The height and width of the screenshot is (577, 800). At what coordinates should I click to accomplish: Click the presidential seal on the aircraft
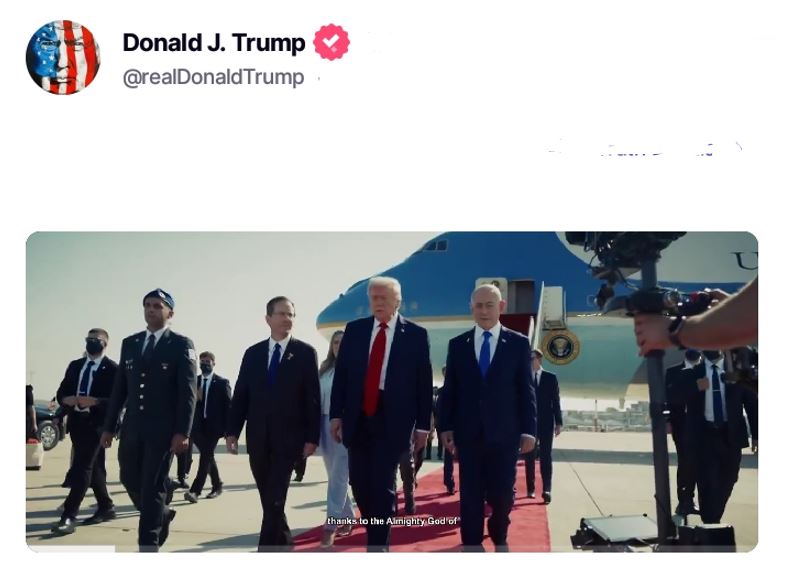[x=560, y=347]
